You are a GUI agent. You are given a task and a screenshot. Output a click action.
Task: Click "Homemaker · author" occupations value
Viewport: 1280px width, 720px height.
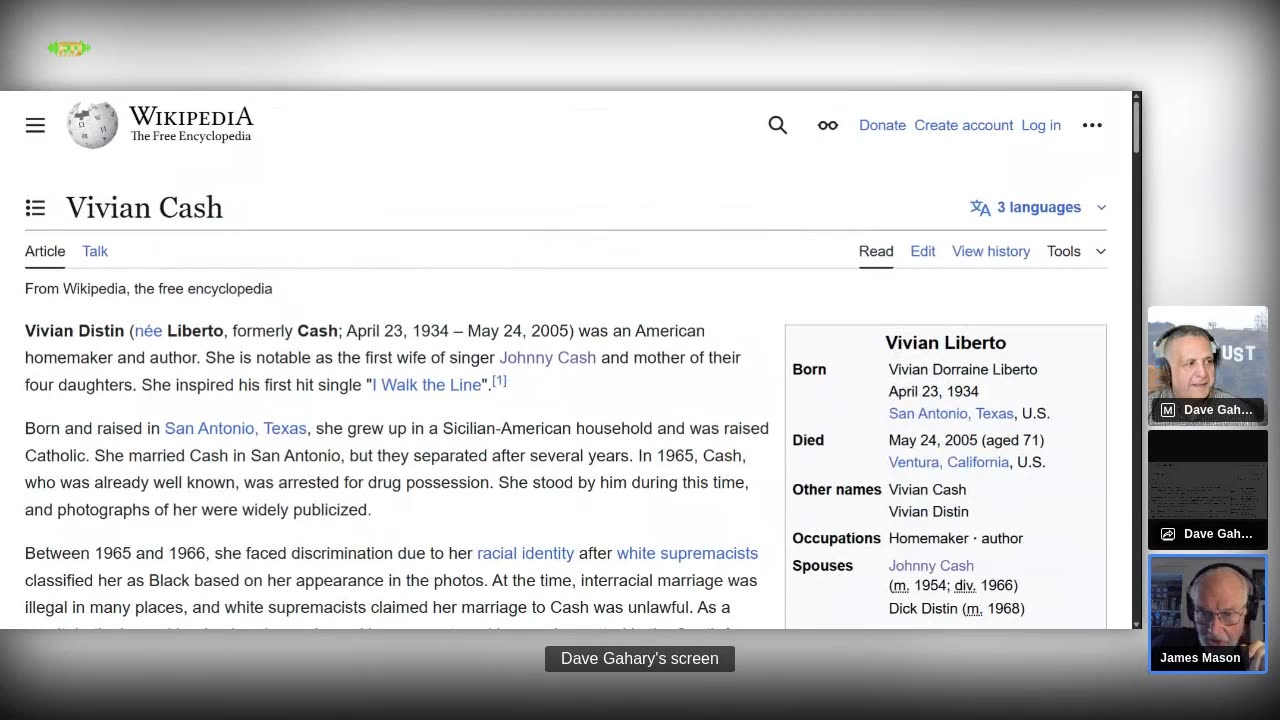[956, 538]
